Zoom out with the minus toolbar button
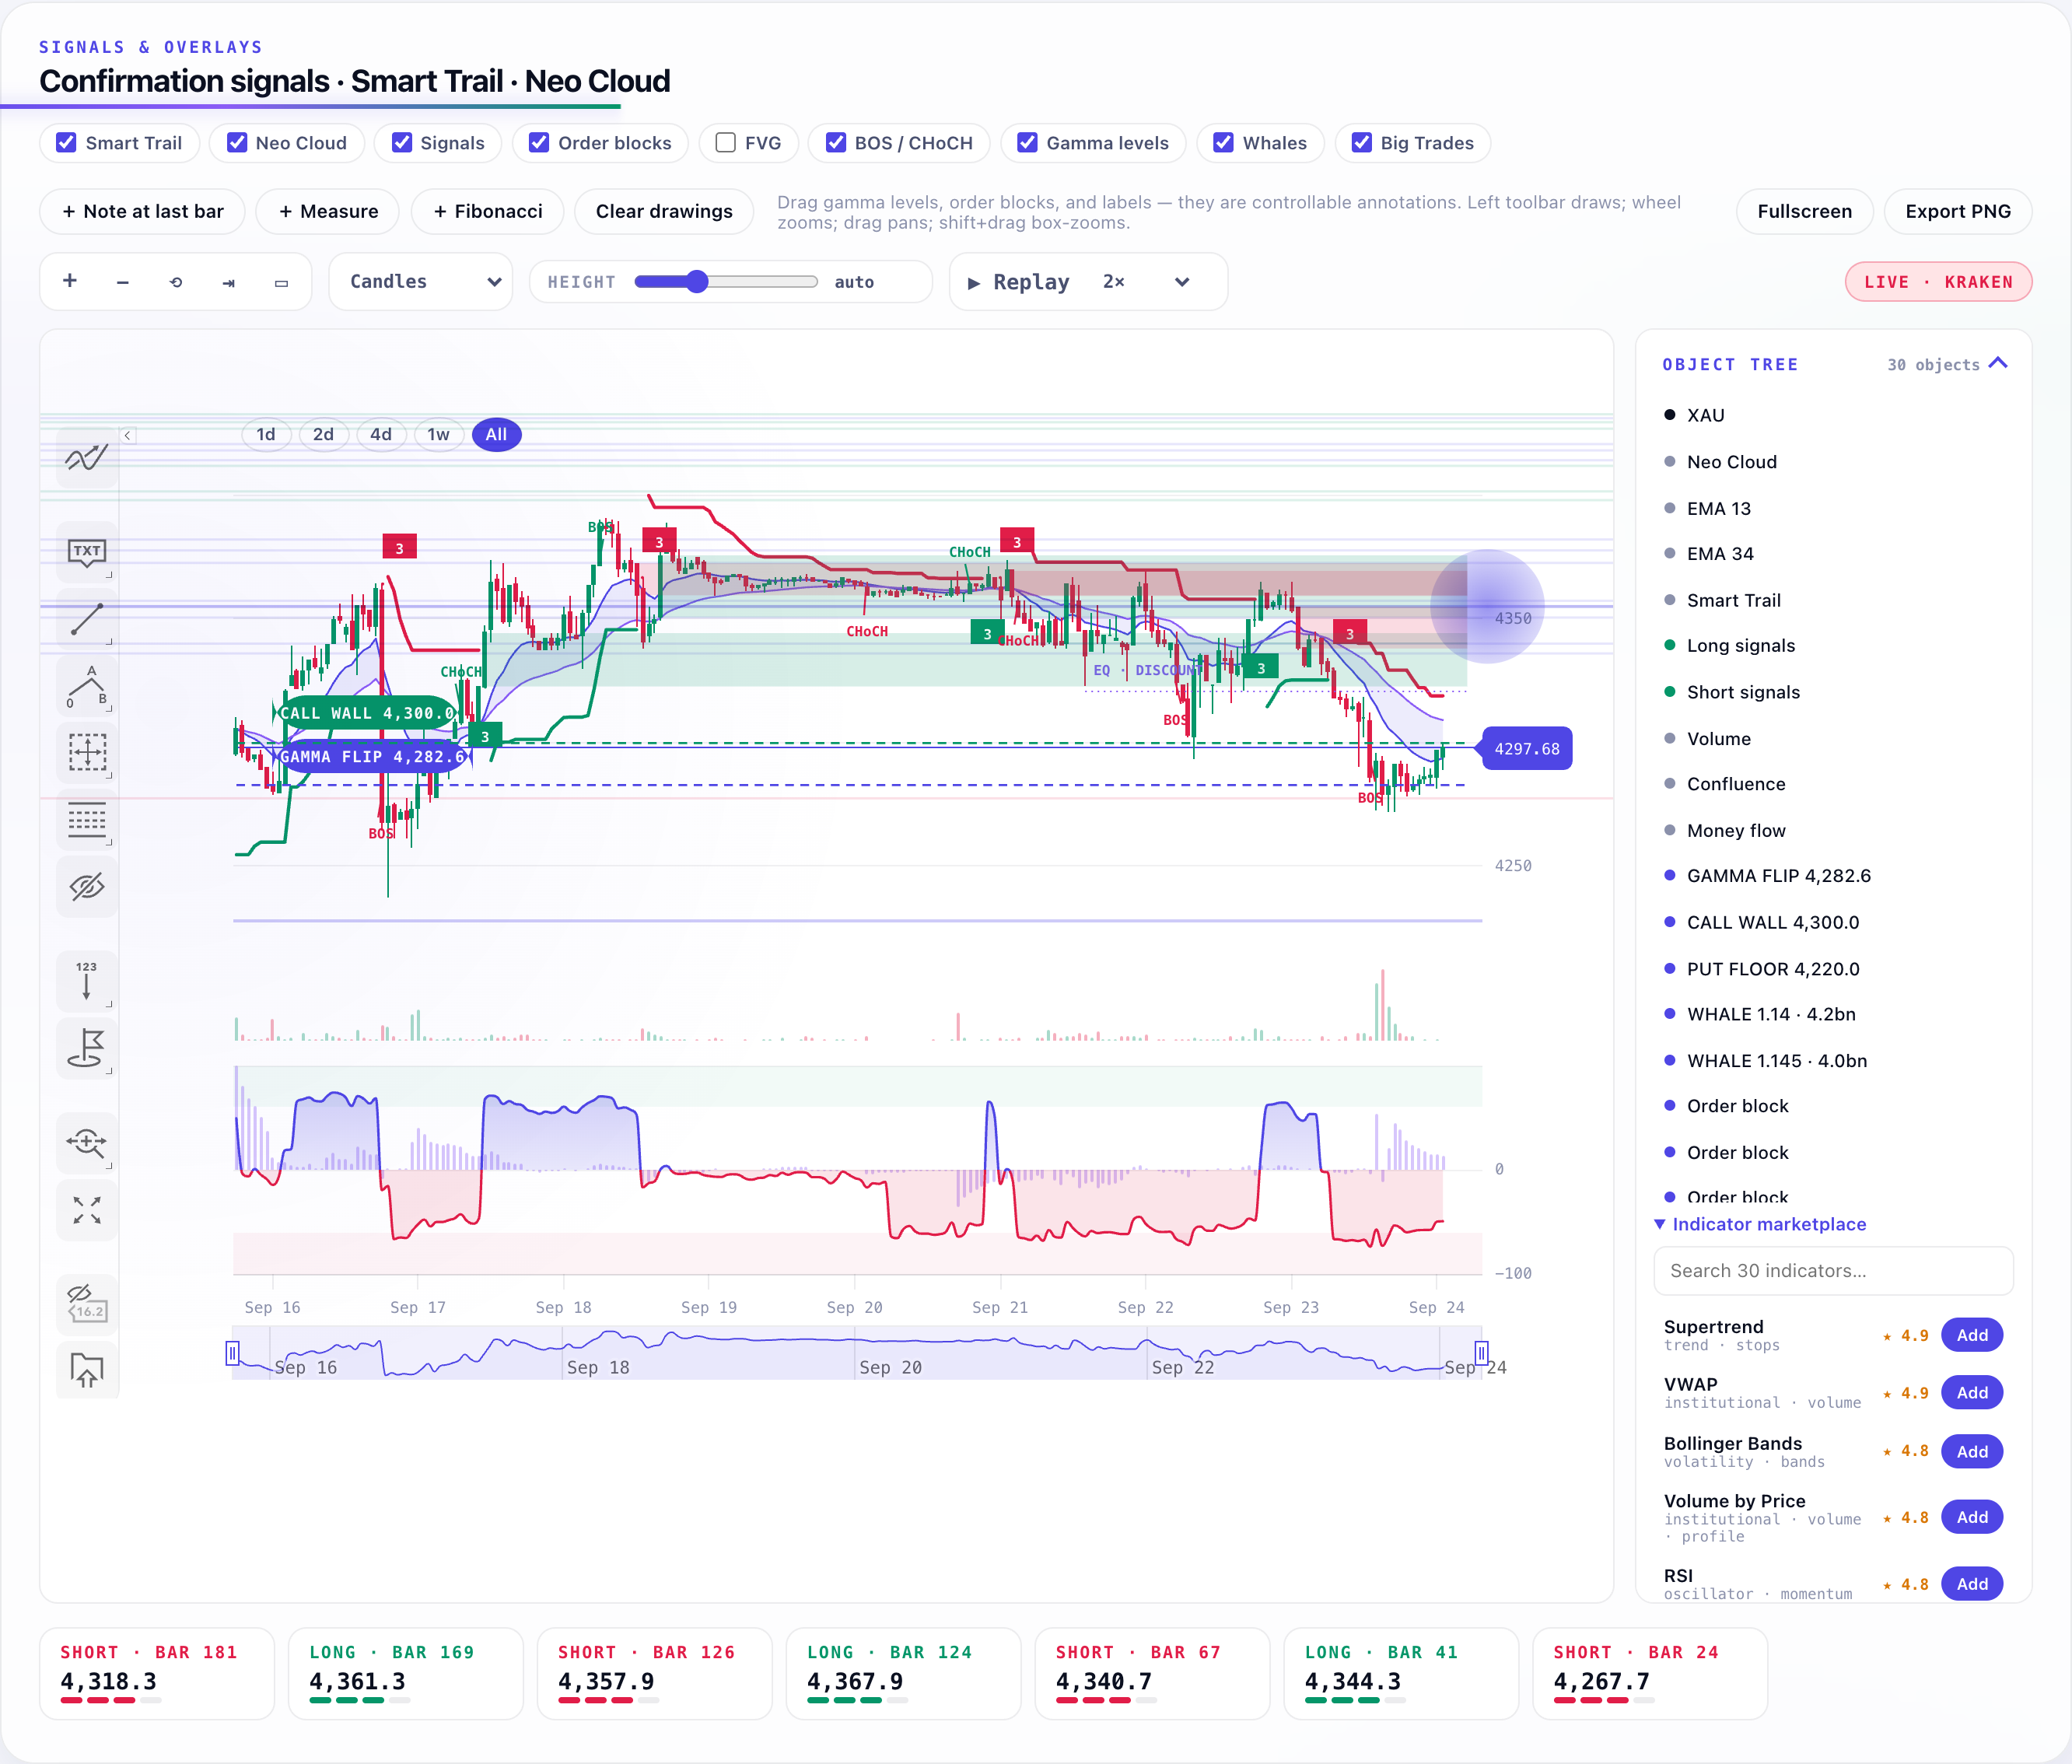Screen dimensions: 2072x1764 [123, 281]
